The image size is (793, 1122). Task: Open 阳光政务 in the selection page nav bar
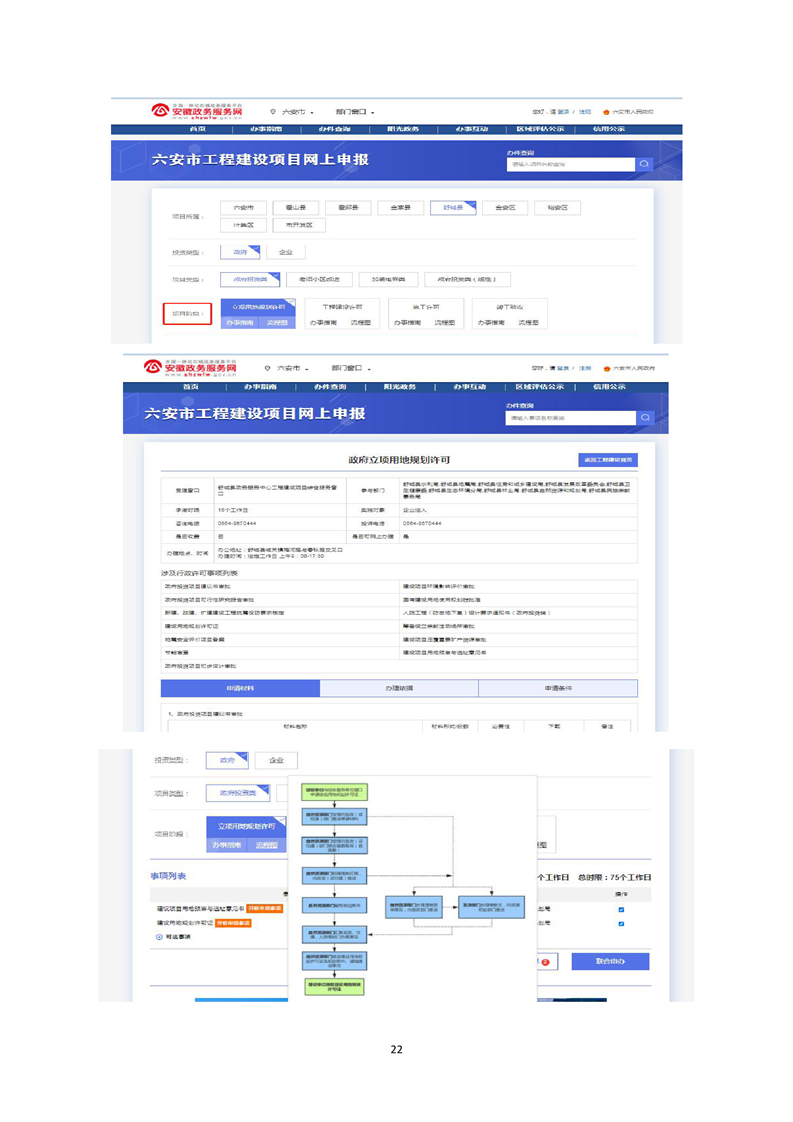(x=403, y=130)
